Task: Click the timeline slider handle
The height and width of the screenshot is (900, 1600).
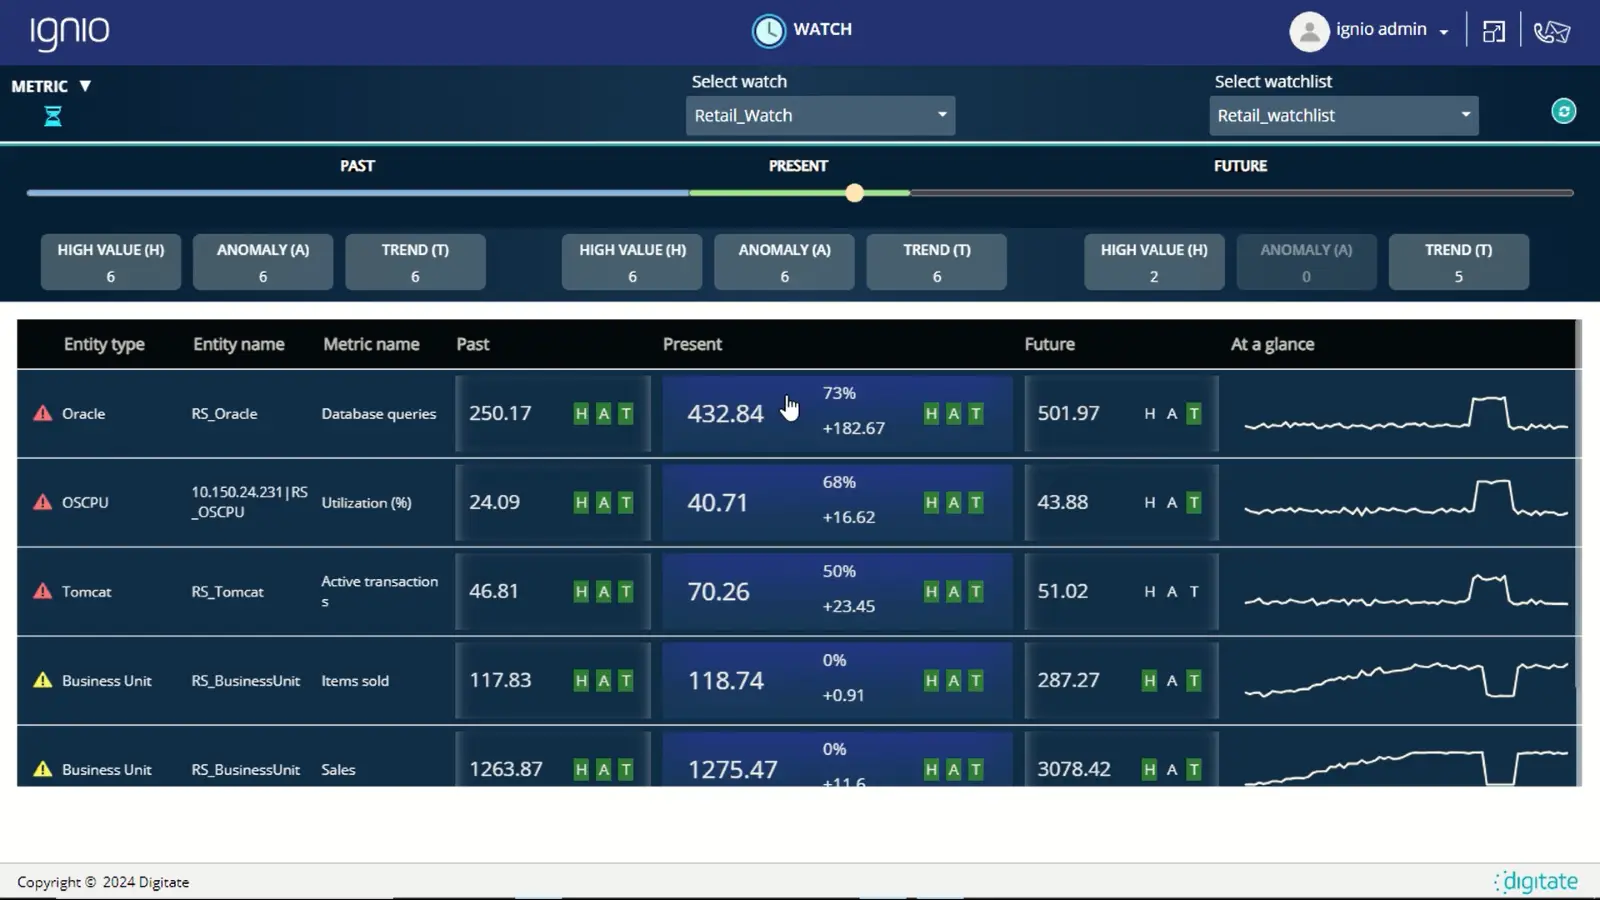Action: [x=854, y=193]
